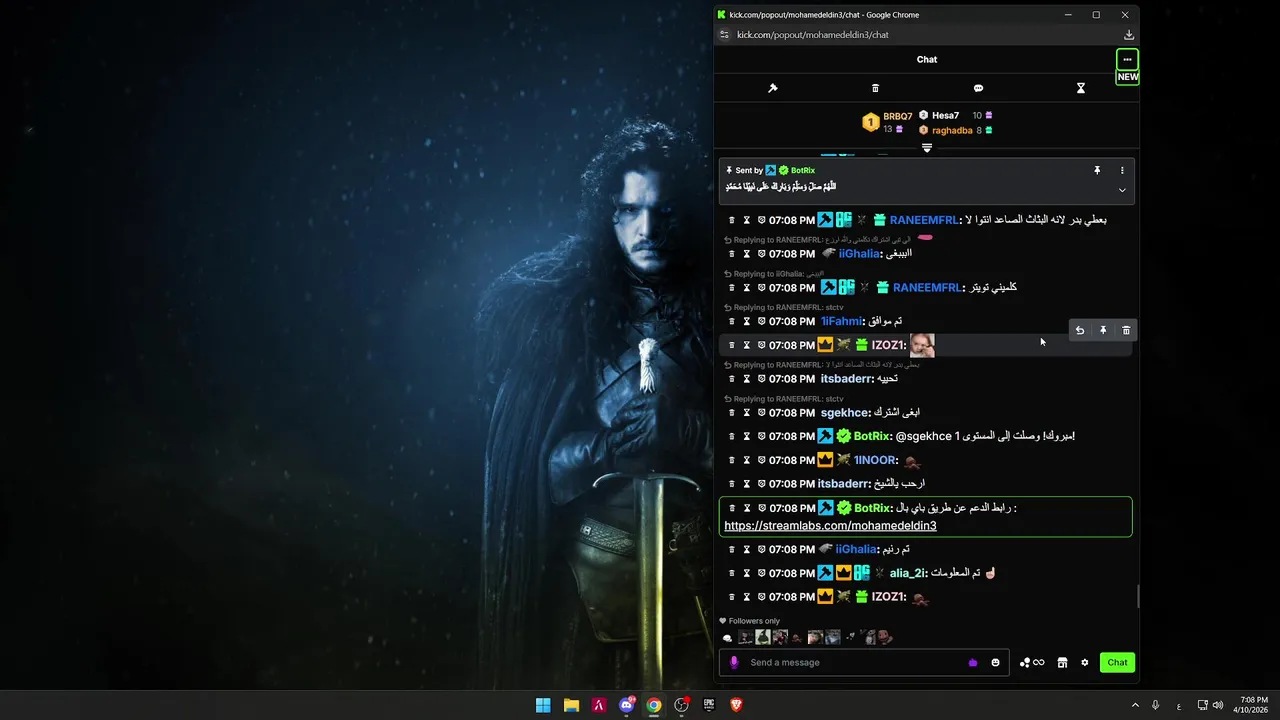Timeout 1INOOR with hourglass icon
Screen dimensions: 1280x720
[x=746, y=461]
